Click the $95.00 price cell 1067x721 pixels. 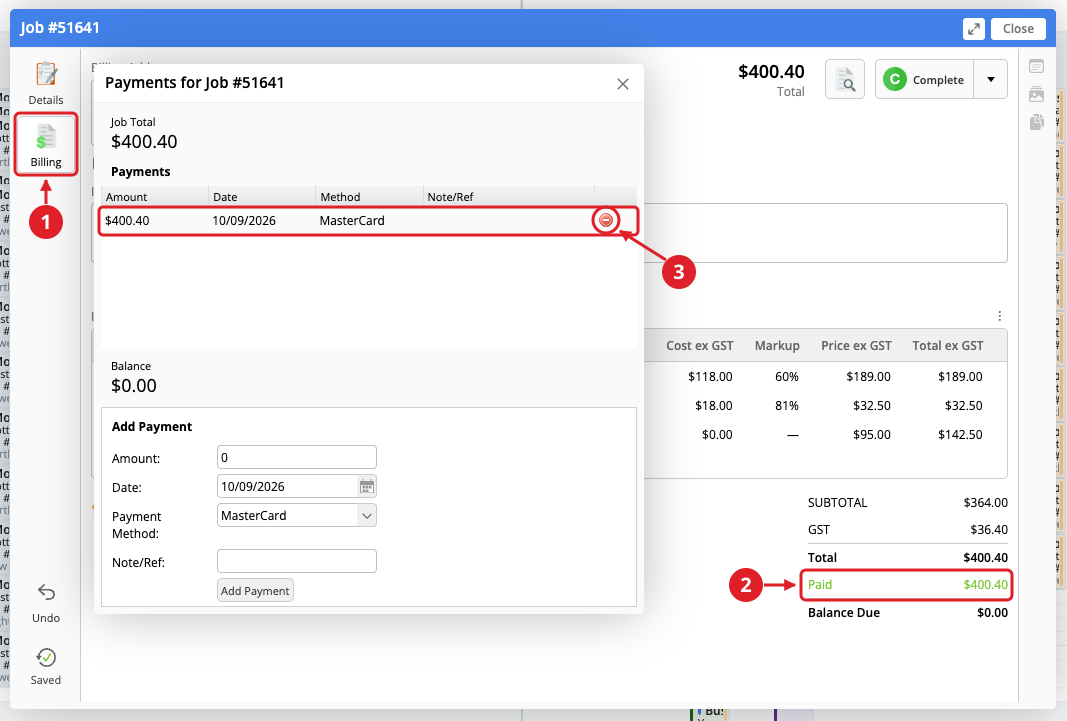[872, 435]
